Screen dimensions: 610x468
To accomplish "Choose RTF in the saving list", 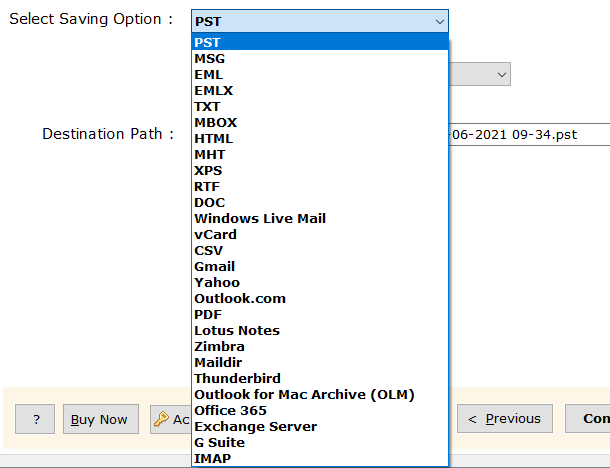I will 320,186.
